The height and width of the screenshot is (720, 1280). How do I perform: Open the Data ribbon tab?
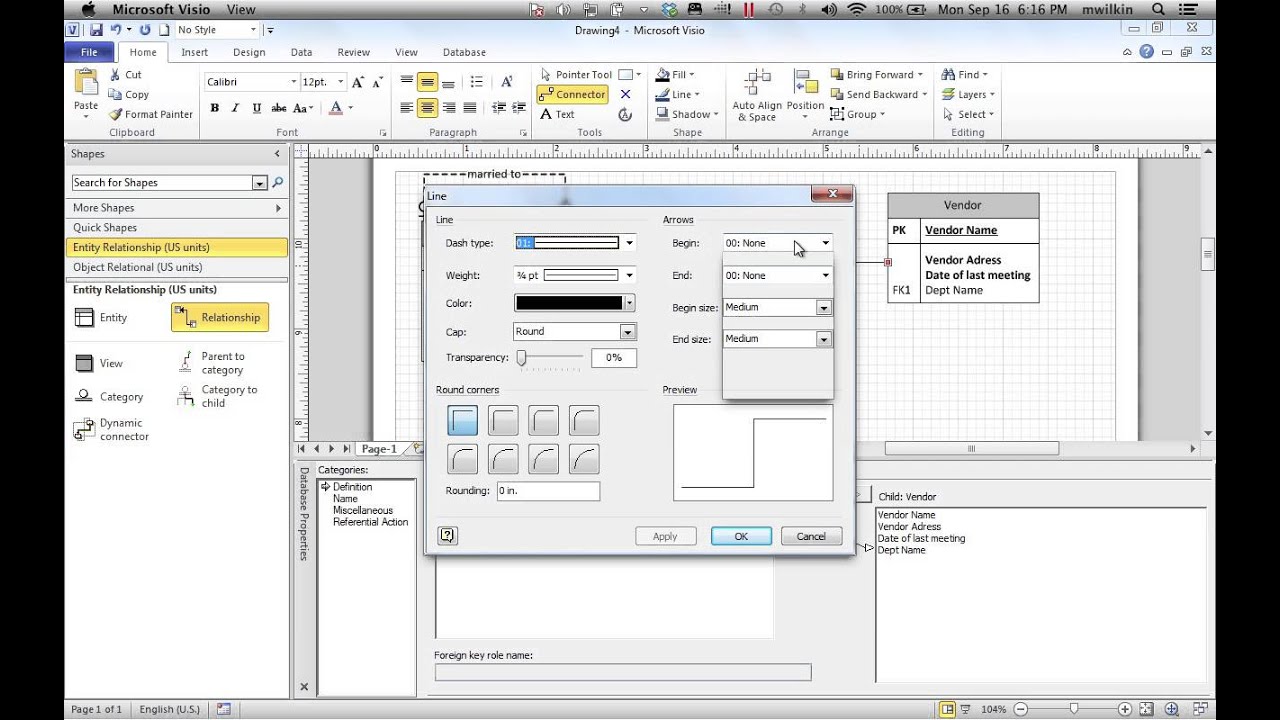(301, 52)
